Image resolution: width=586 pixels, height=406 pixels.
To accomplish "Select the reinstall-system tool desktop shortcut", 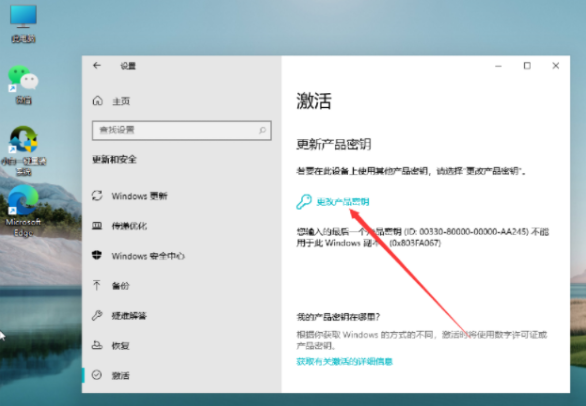I will pos(23,151).
